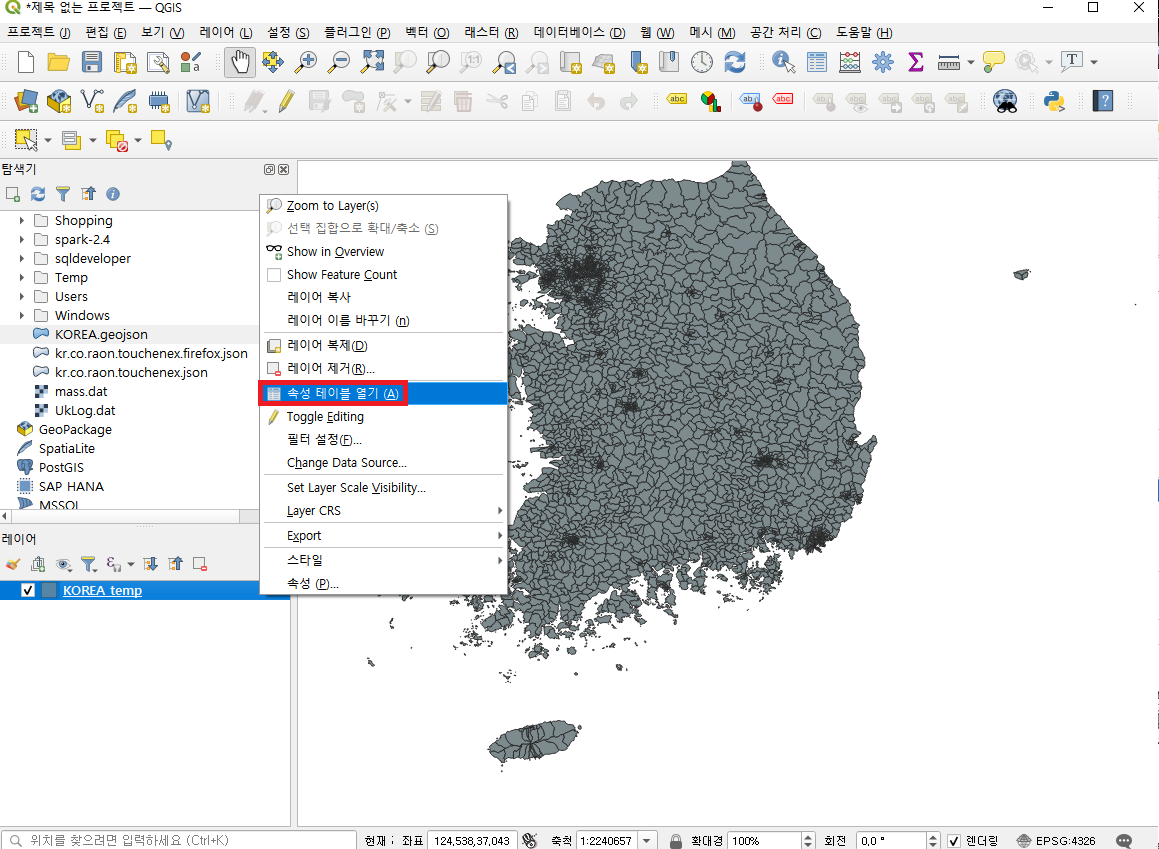Open the scale dropdown arrow
The image size is (1159, 849).
tap(647, 841)
